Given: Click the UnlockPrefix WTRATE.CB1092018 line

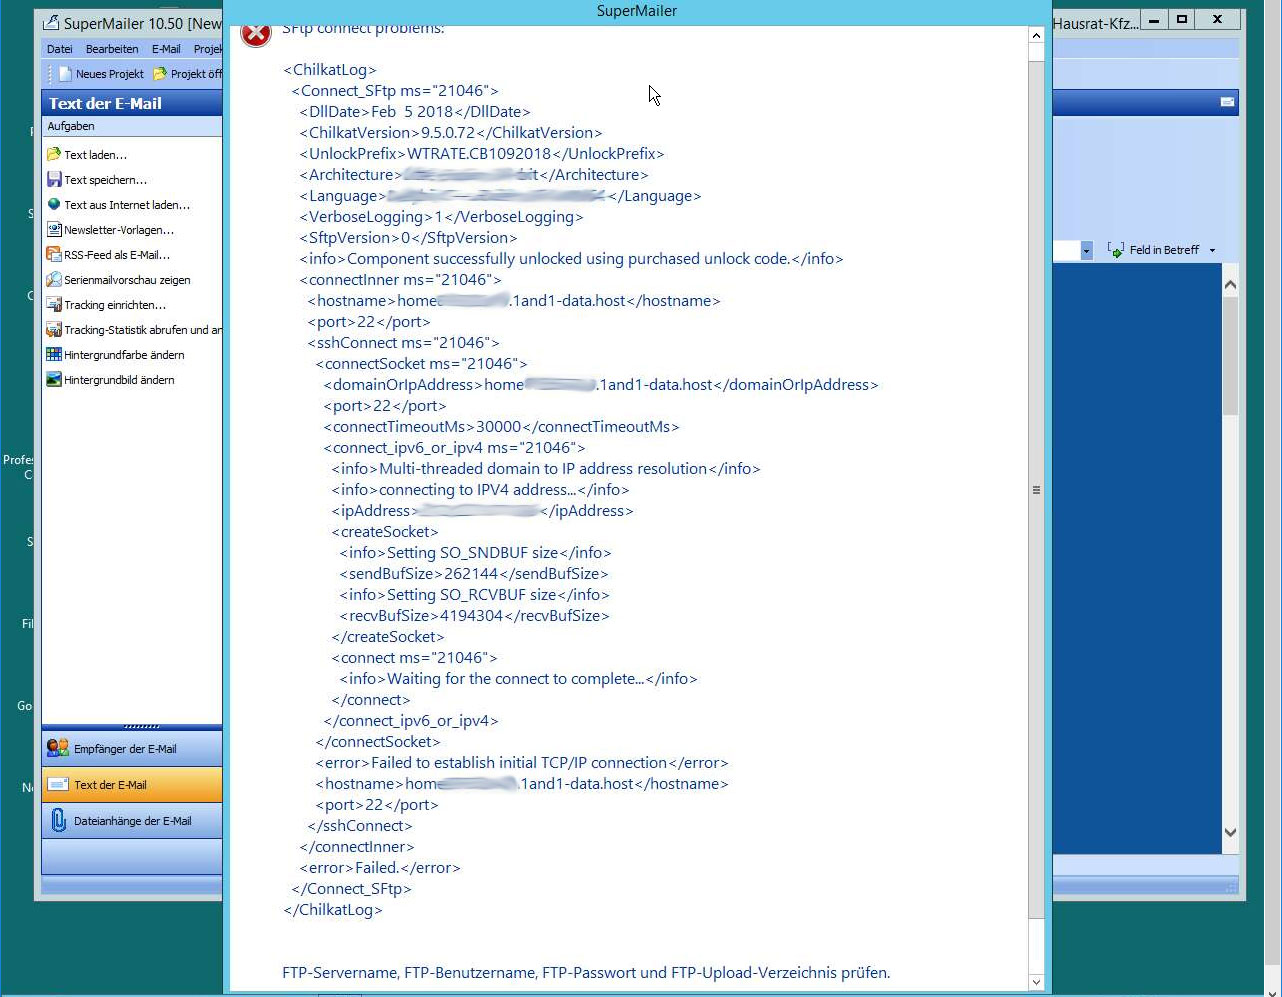Looking at the screenshot, I should [482, 154].
